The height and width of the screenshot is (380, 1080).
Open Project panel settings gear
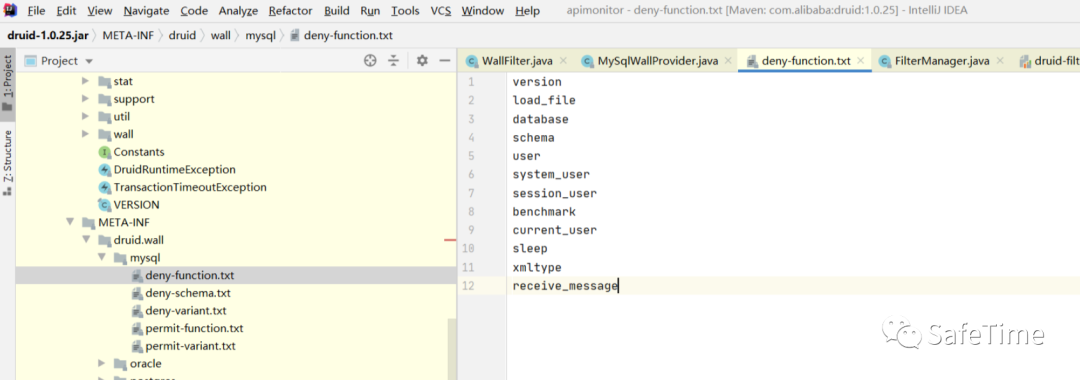[422, 61]
